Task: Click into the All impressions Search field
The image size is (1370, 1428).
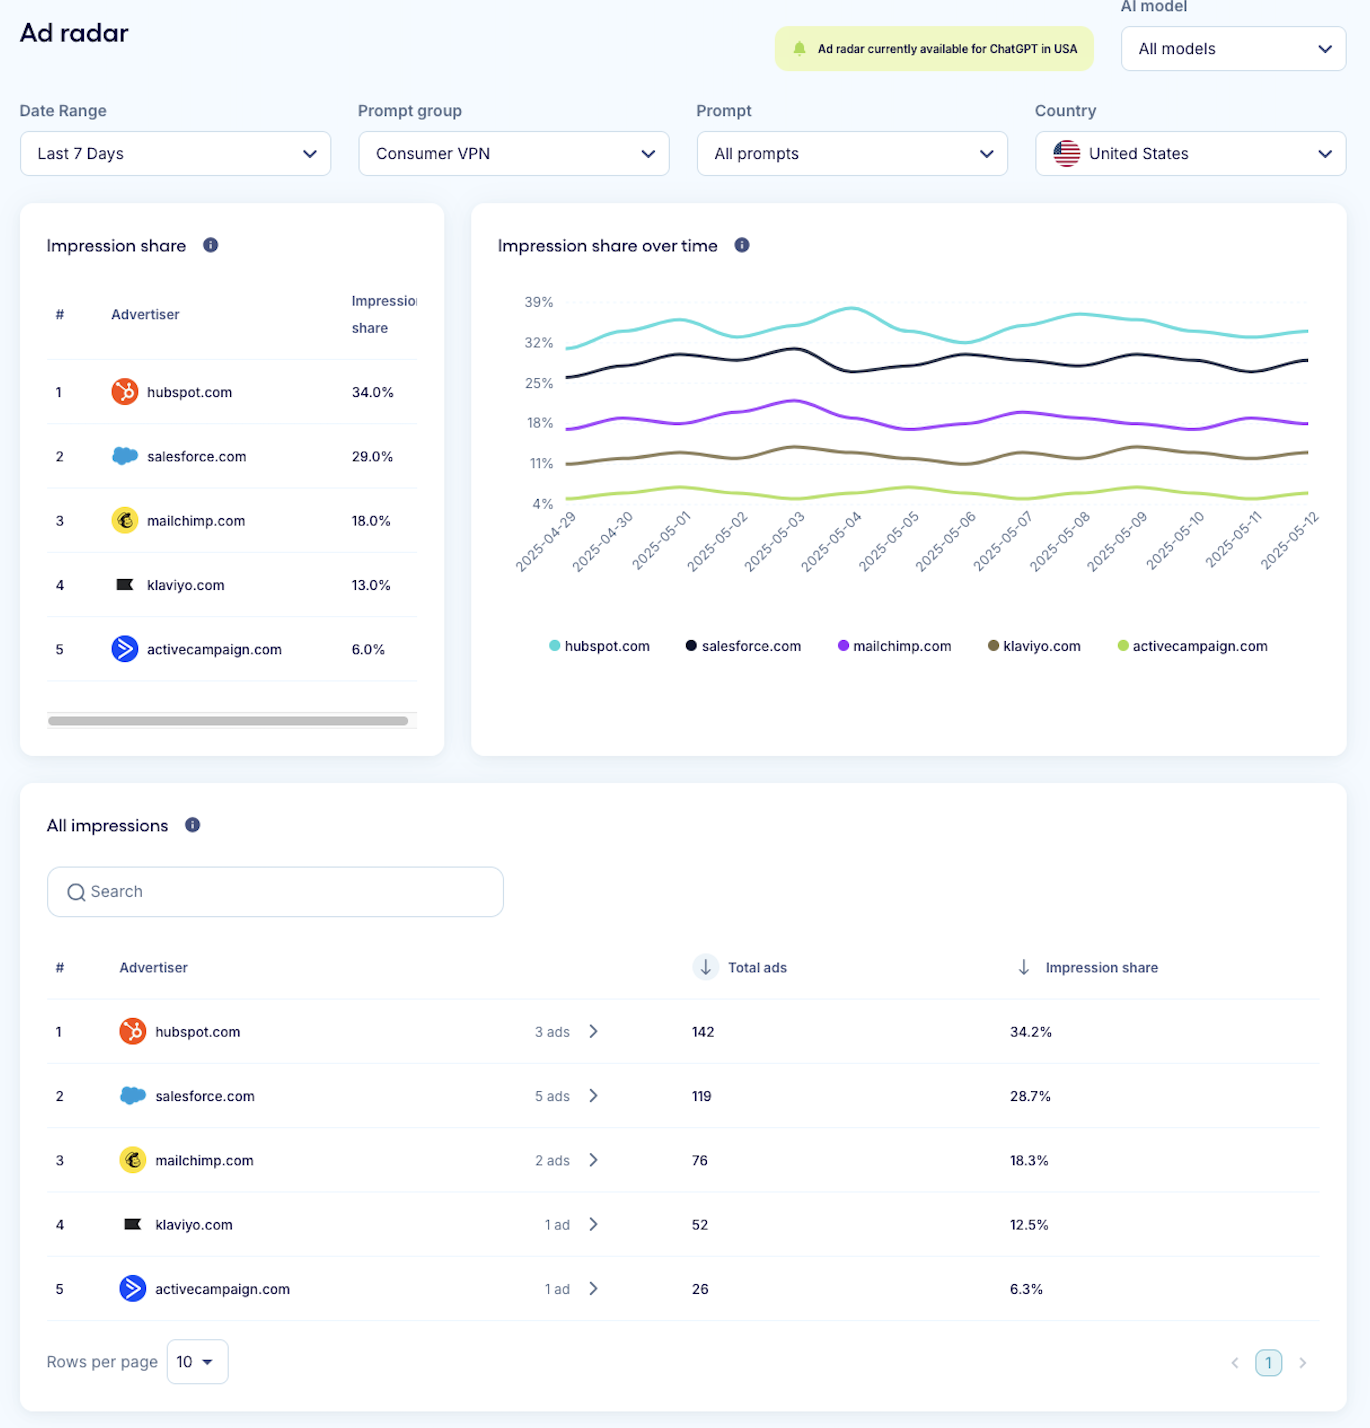Action: pos(275,892)
